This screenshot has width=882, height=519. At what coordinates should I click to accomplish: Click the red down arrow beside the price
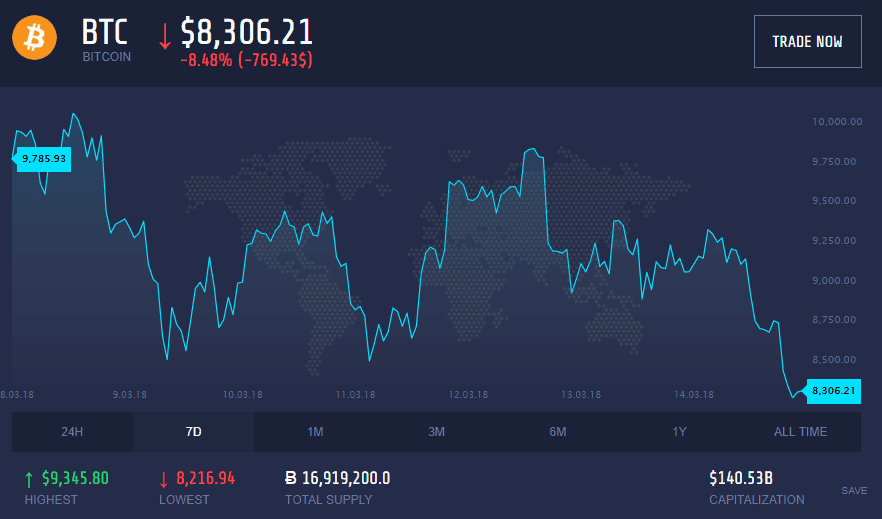165,36
